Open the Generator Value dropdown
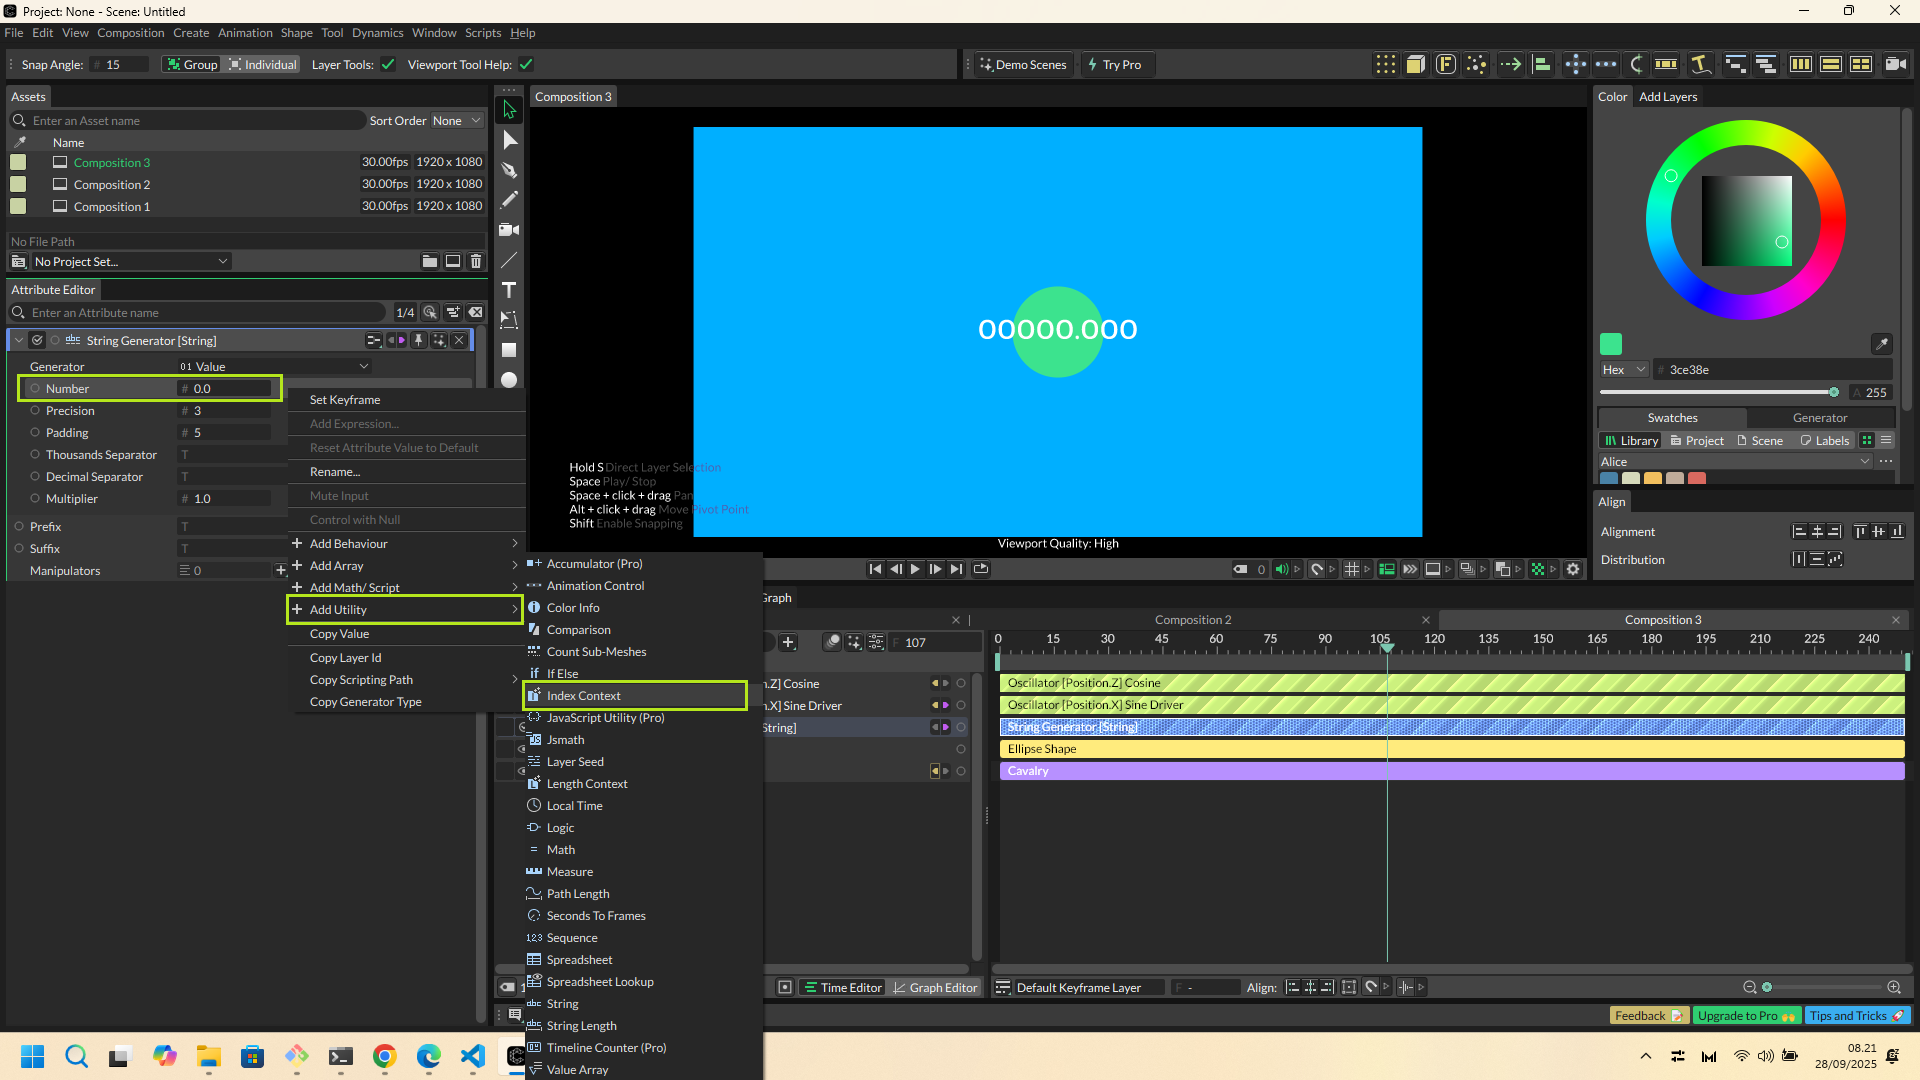The height and width of the screenshot is (1080, 1920). click(x=275, y=367)
